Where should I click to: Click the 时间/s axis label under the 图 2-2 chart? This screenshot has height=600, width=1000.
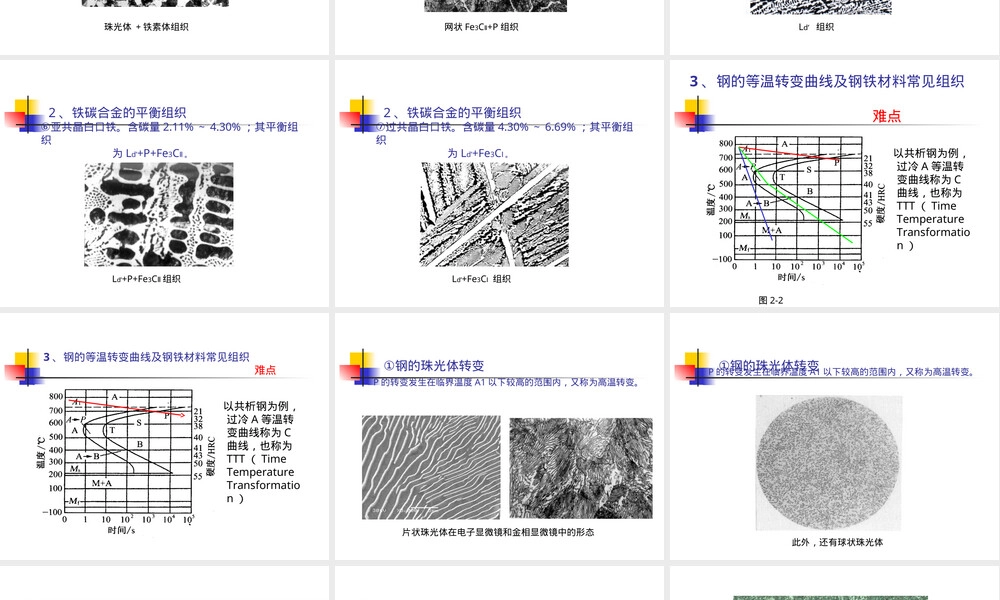[791, 277]
